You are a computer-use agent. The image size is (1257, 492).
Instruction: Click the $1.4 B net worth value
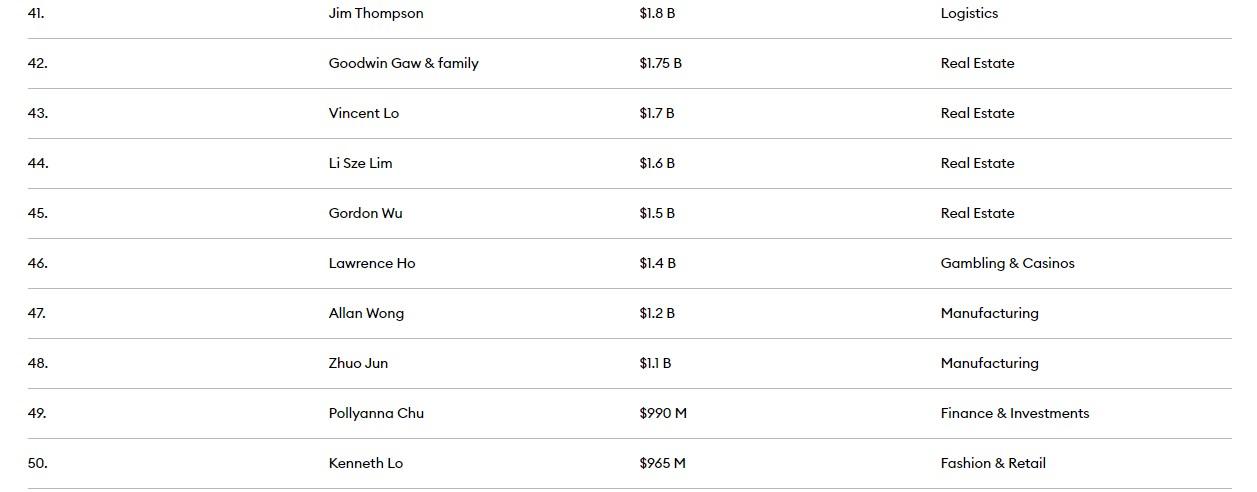657,263
